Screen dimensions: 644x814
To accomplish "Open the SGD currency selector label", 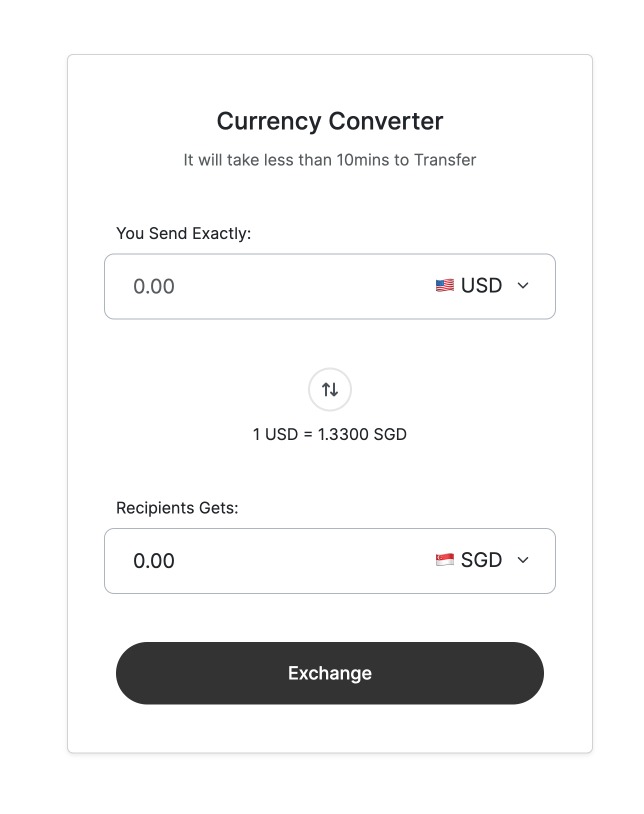I will coord(481,560).
